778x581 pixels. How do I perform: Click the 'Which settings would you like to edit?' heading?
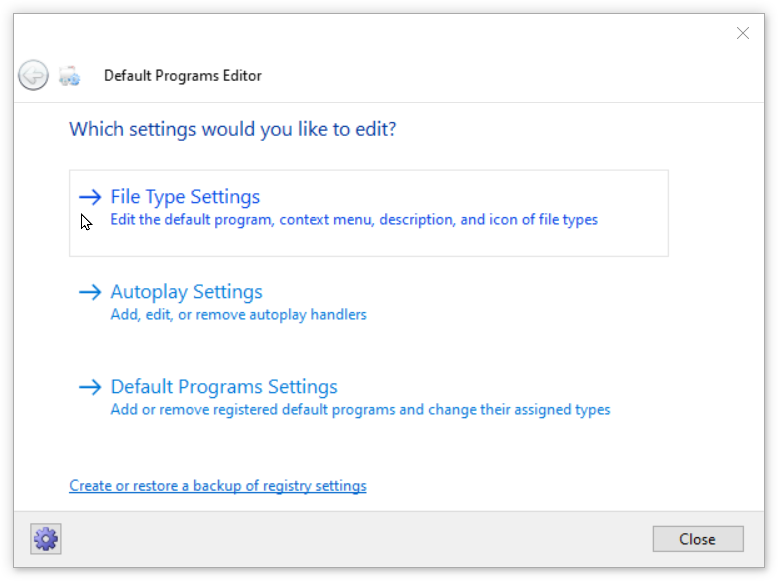232,130
